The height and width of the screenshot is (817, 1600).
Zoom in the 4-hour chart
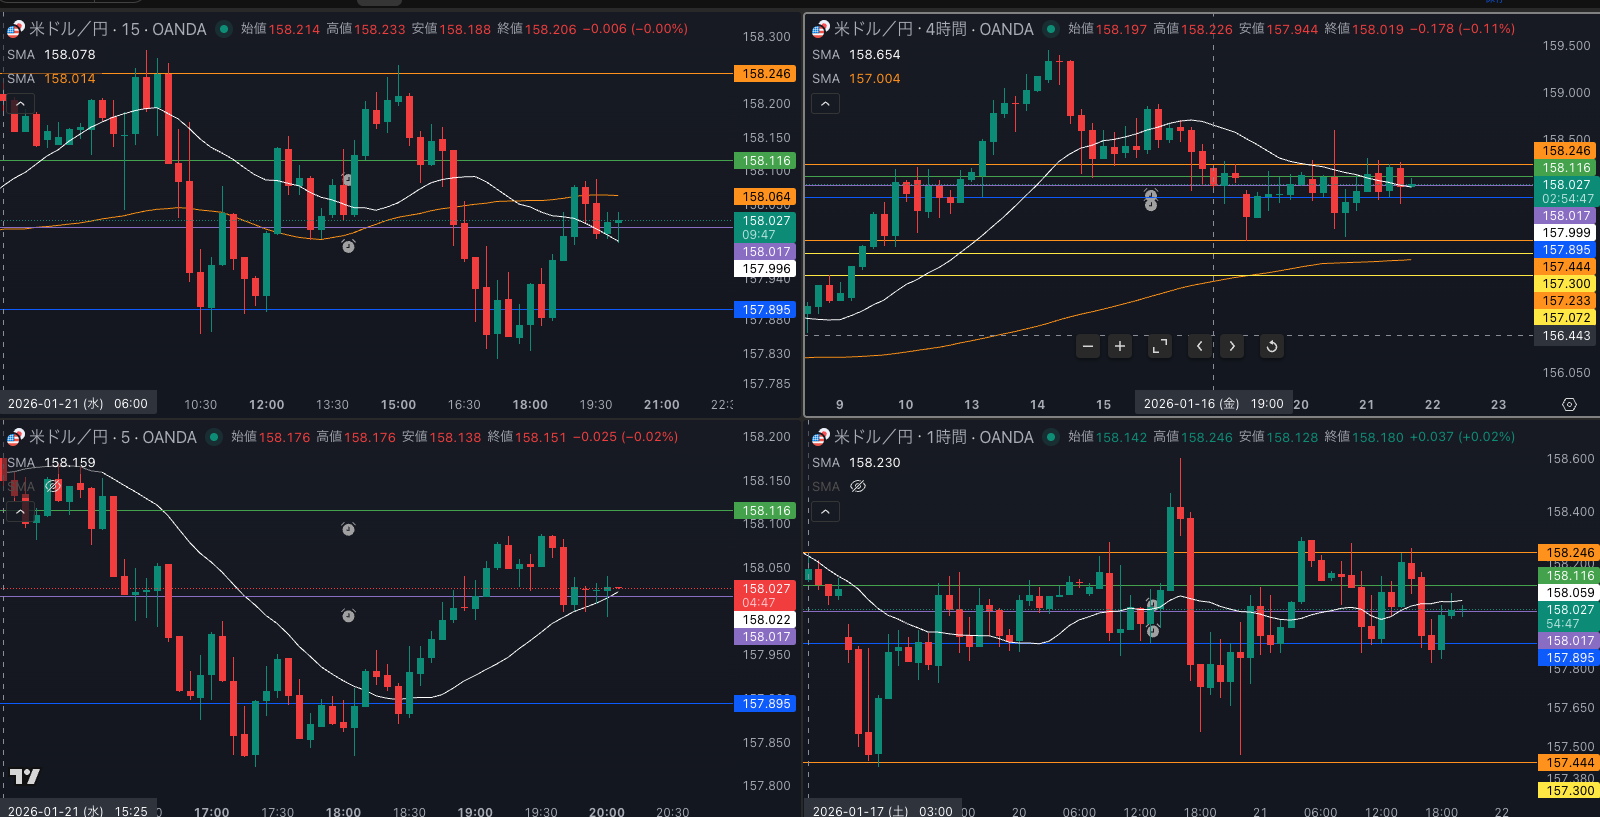click(1120, 346)
